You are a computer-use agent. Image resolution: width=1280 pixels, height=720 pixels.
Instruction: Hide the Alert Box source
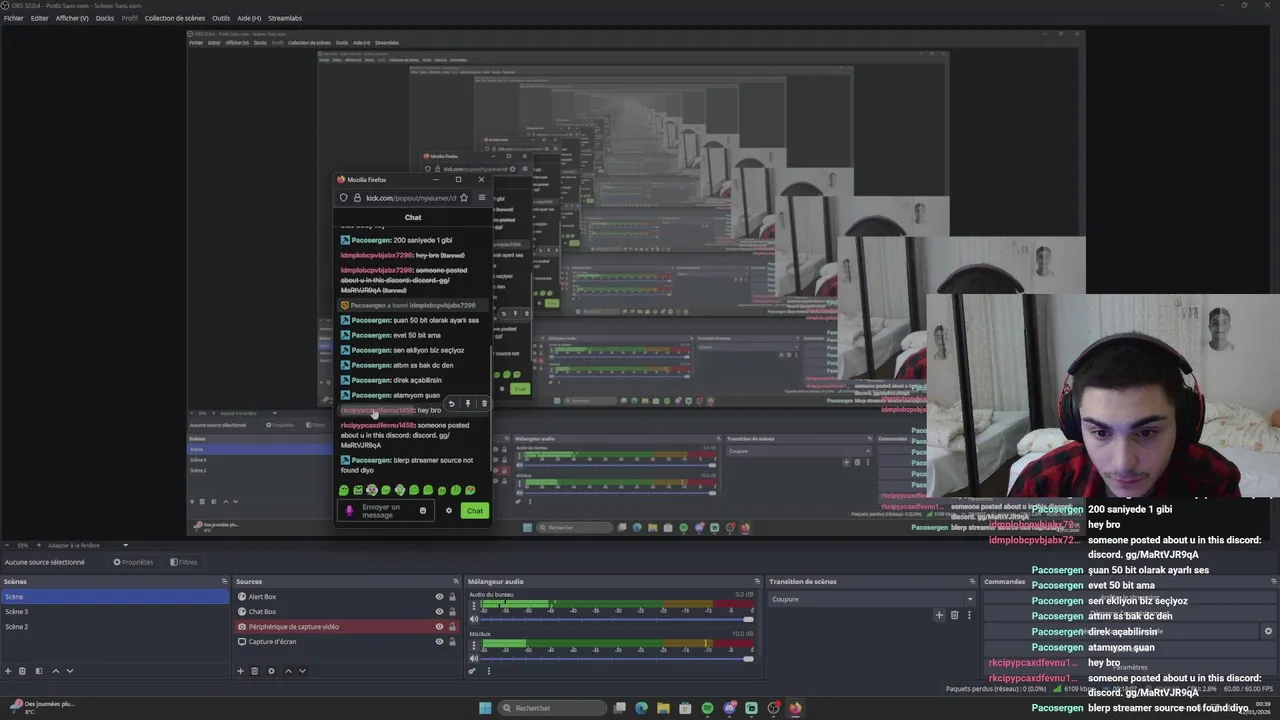point(439,597)
